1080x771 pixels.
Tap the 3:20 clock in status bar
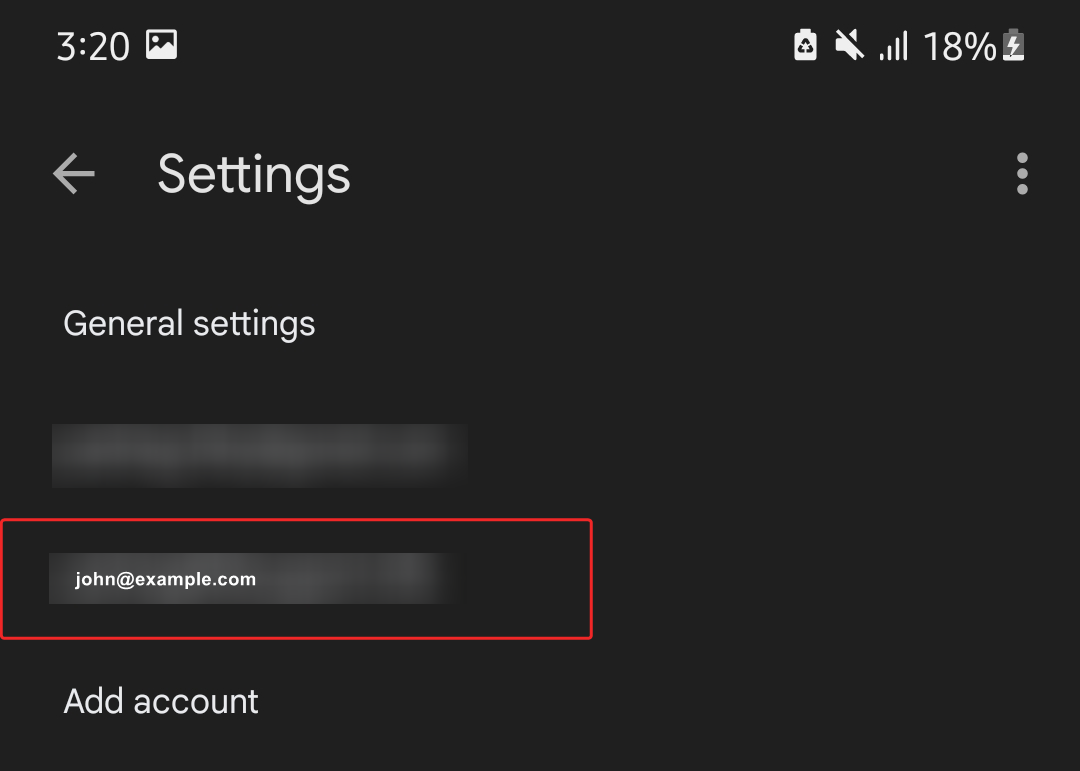pos(93,46)
